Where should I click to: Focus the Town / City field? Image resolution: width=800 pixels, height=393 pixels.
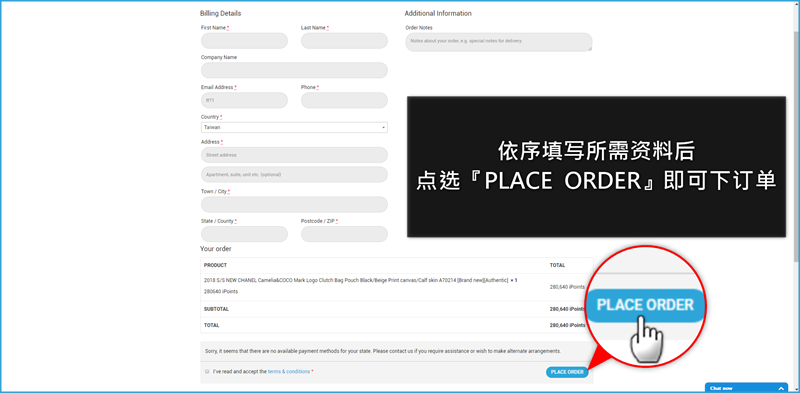point(294,205)
